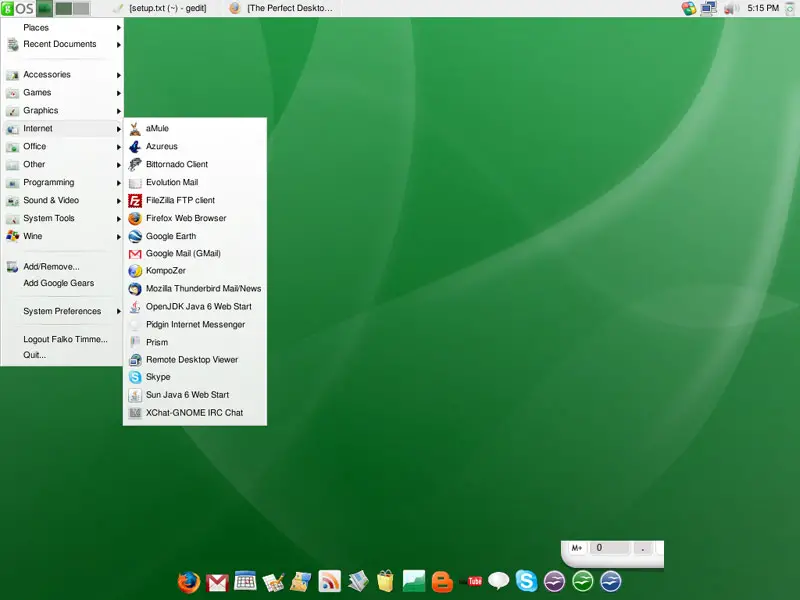Expand the Sound & Video submenu
This screenshot has height=600, width=800.
(x=63, y=200)
